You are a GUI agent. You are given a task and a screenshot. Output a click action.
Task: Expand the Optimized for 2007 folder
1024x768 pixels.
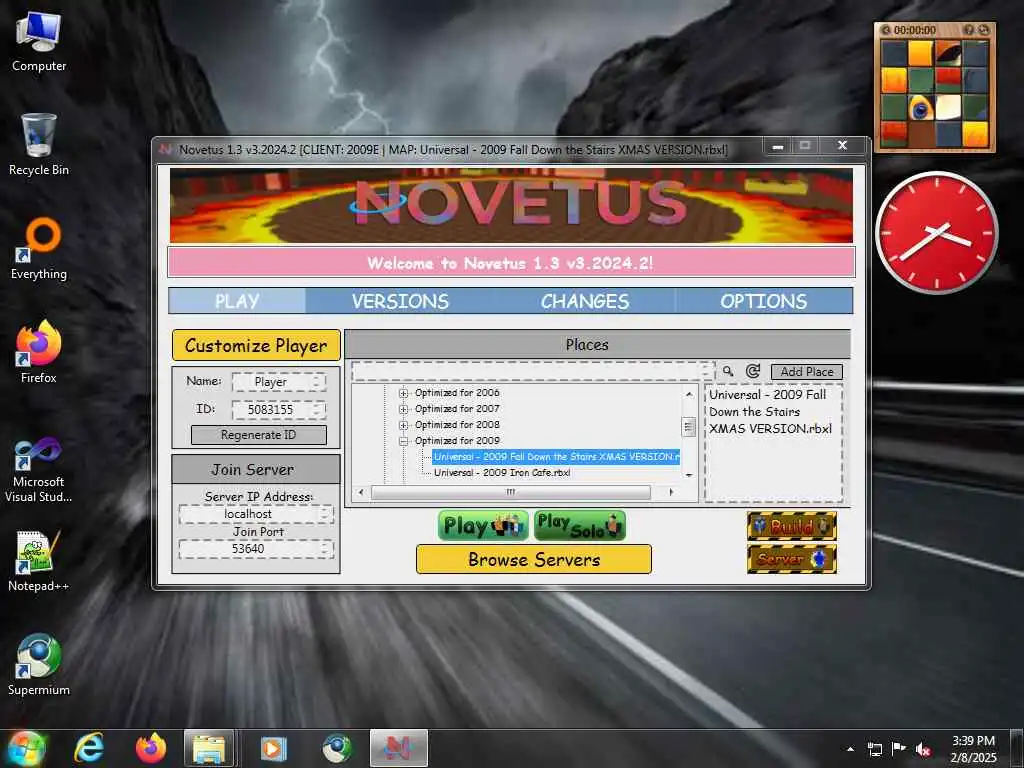click(x=404, y=409)
